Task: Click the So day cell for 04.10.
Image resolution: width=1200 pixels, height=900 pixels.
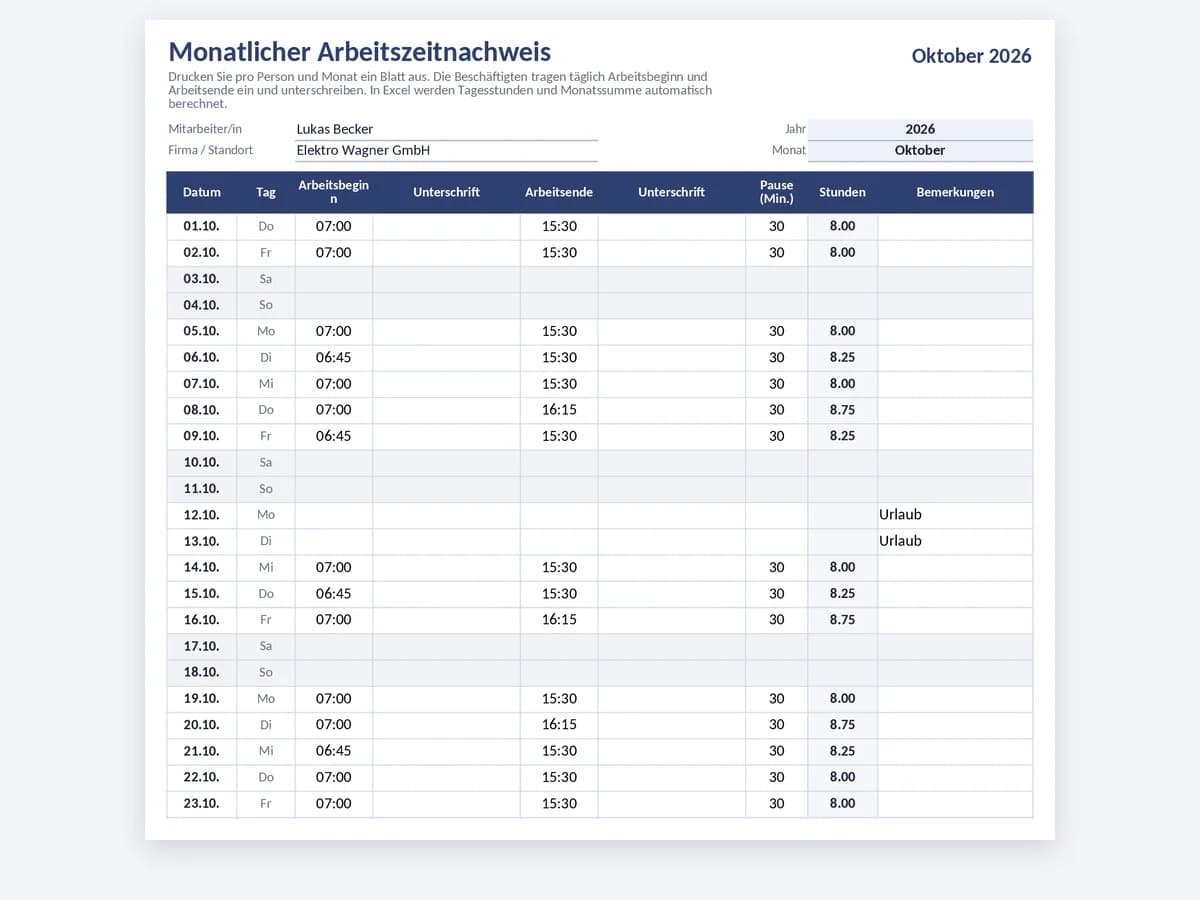Action: (266, 305)
